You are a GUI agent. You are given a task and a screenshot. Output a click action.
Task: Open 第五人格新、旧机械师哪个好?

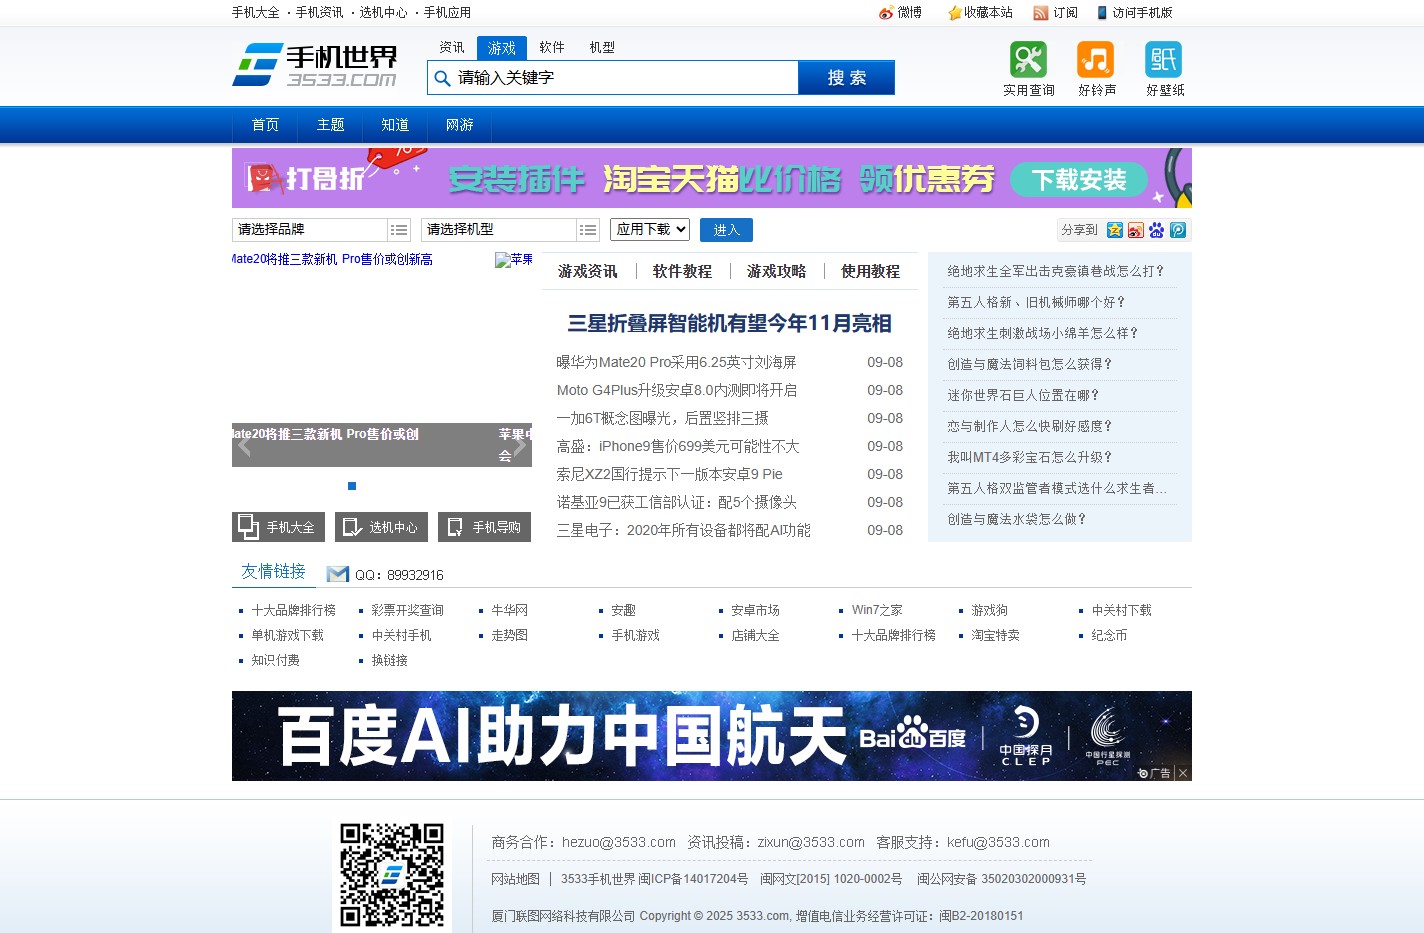pos(1036,302)
